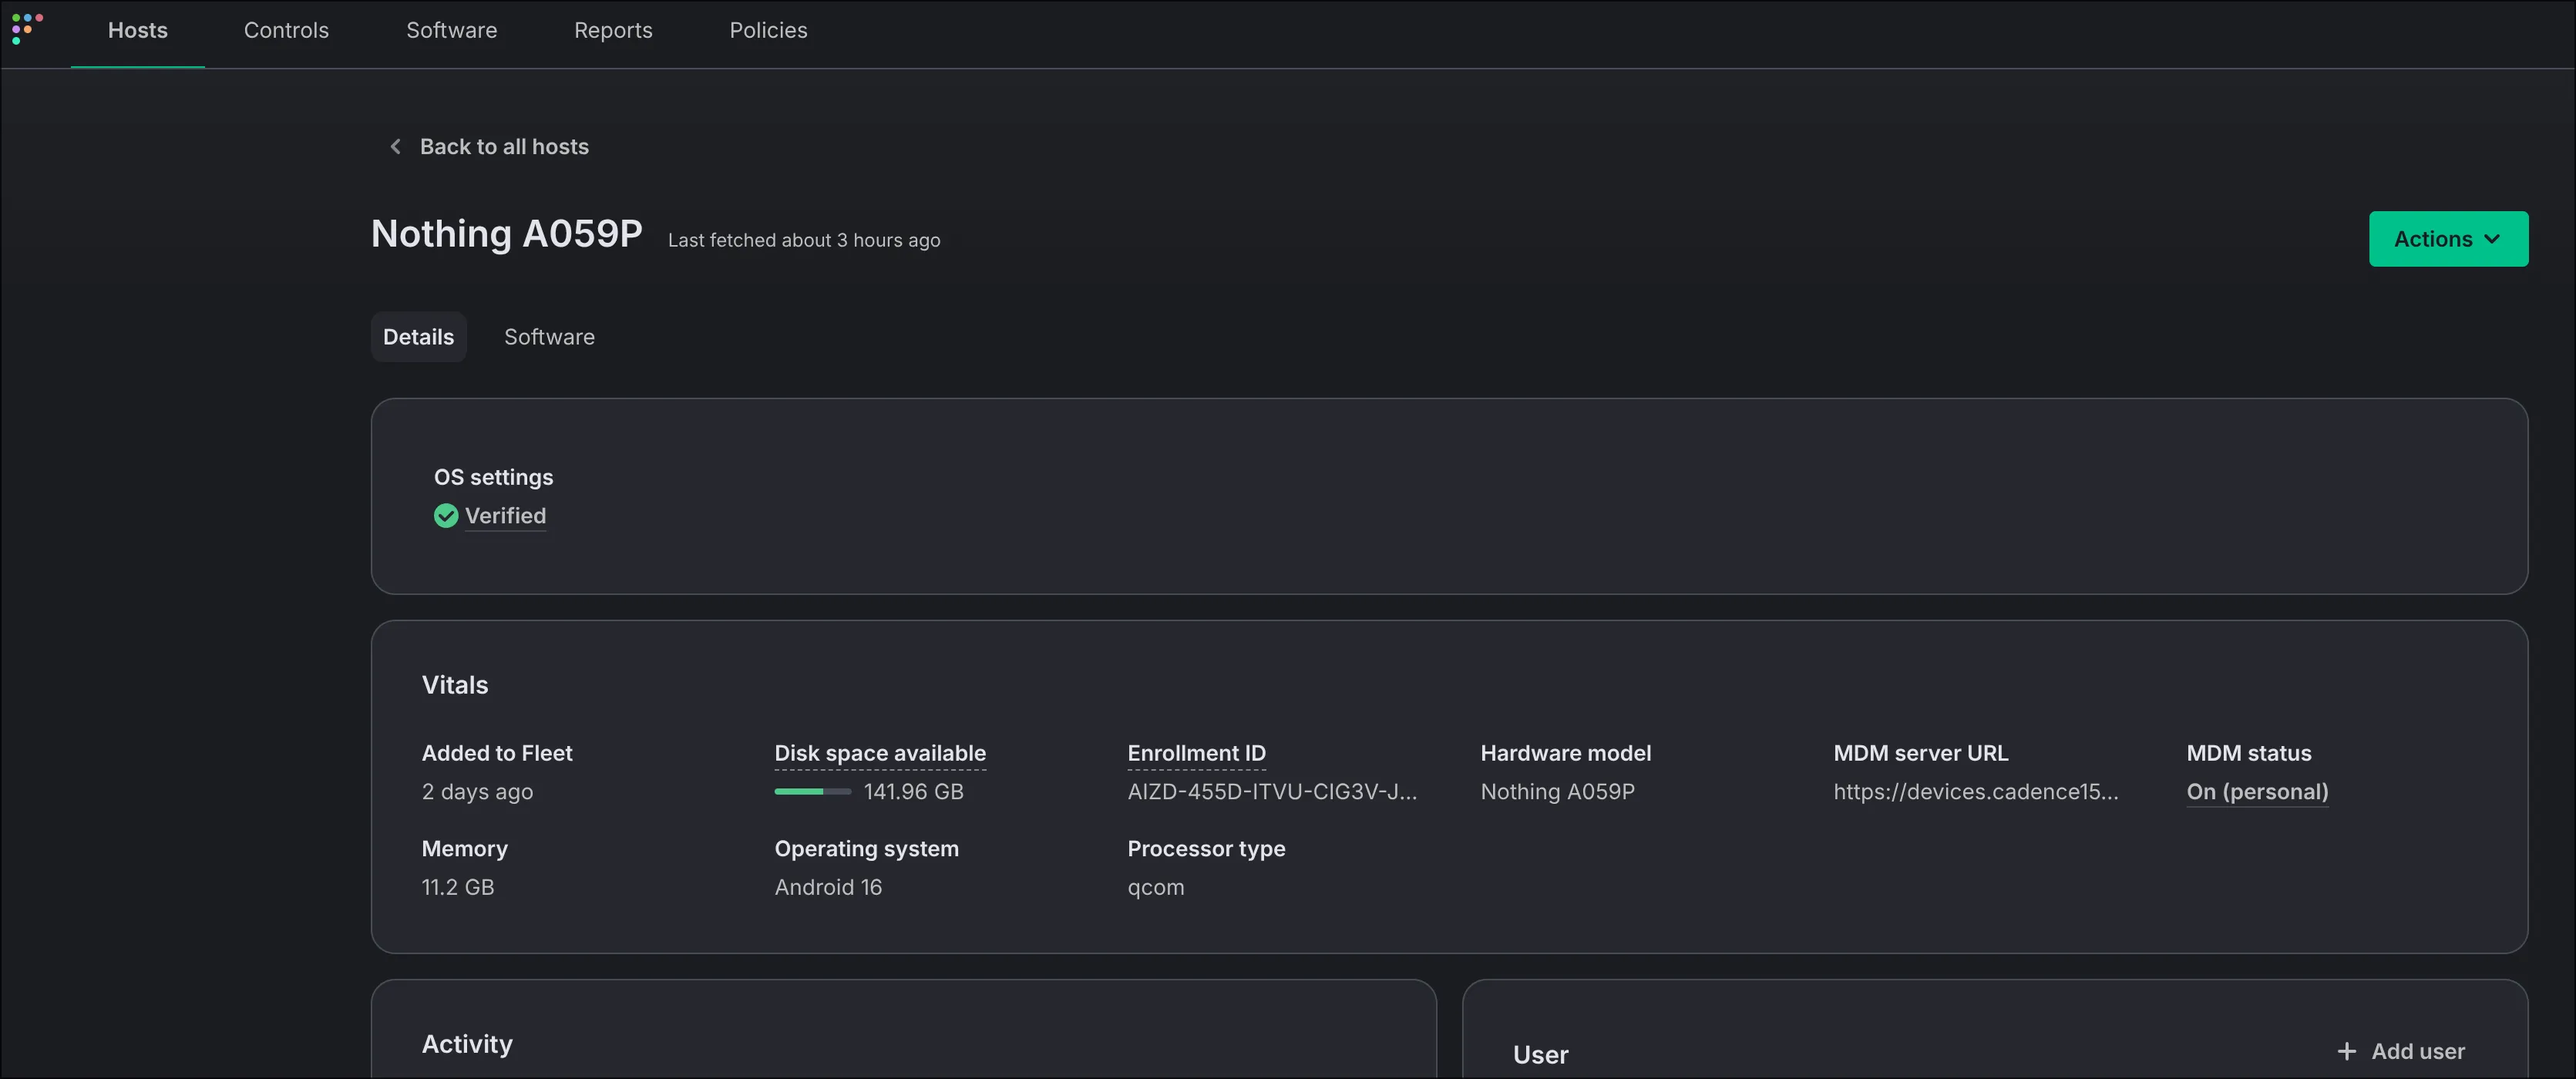Click the qcom processor type value
2576x1079 pixels.
pyautogui.click(x=1155, y=888)
